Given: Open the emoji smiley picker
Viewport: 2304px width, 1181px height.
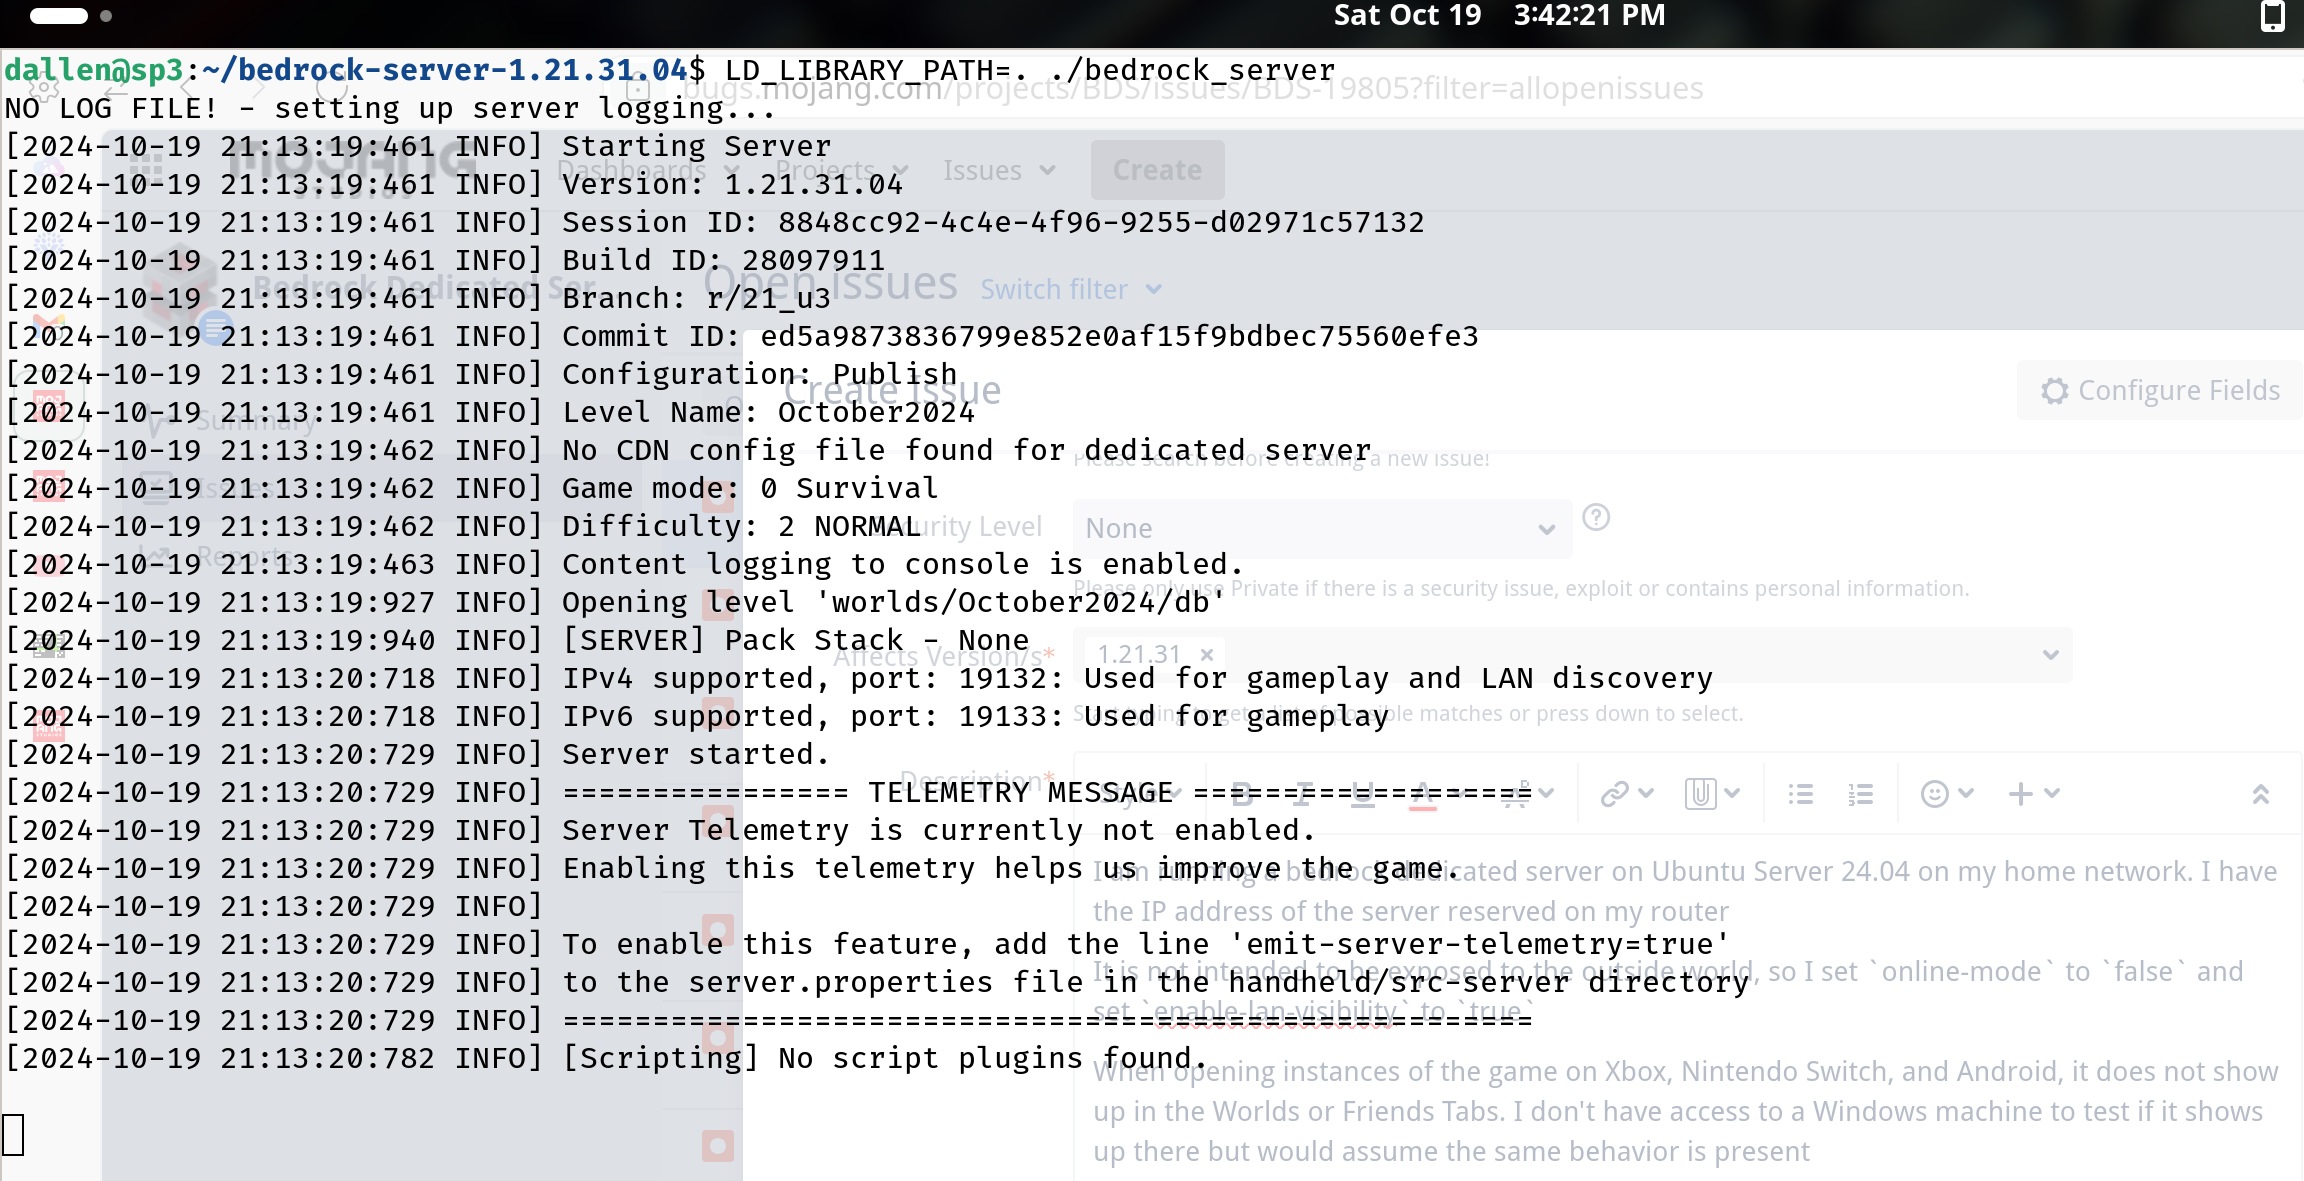Looking at the screenshot, I should 1935,794.
